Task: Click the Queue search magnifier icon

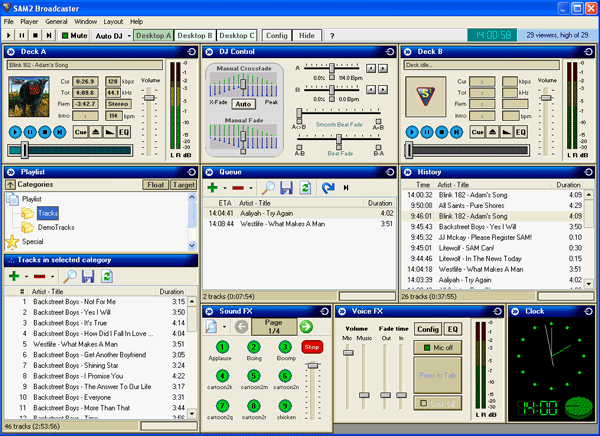Action: 268,188
